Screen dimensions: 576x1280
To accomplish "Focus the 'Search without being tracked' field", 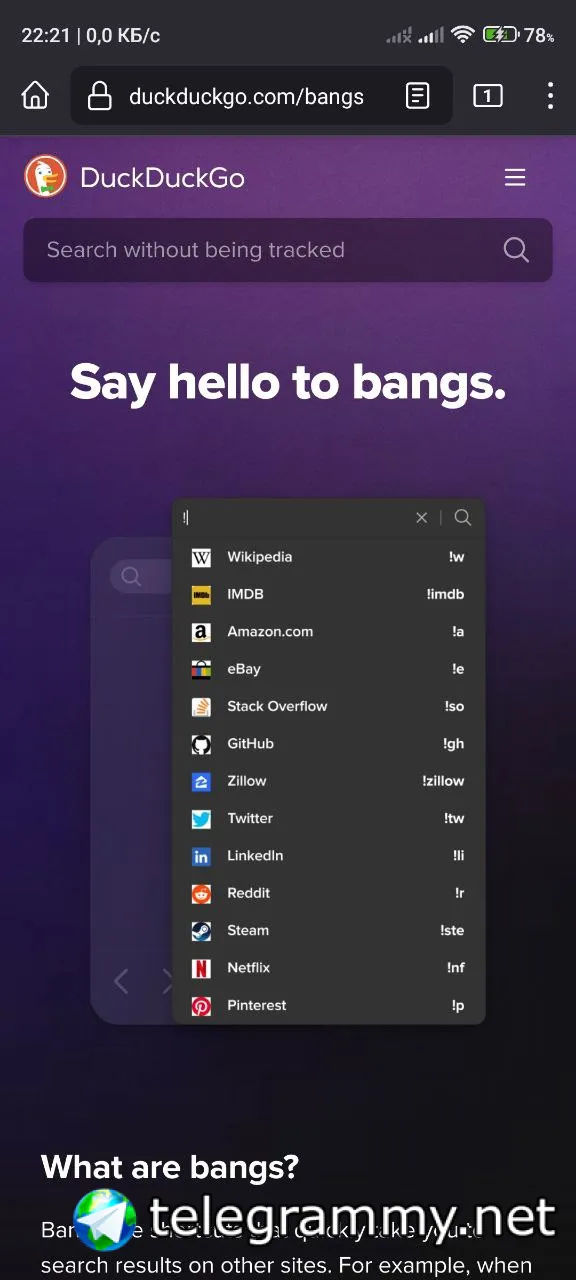I will [x=288, y=250].
